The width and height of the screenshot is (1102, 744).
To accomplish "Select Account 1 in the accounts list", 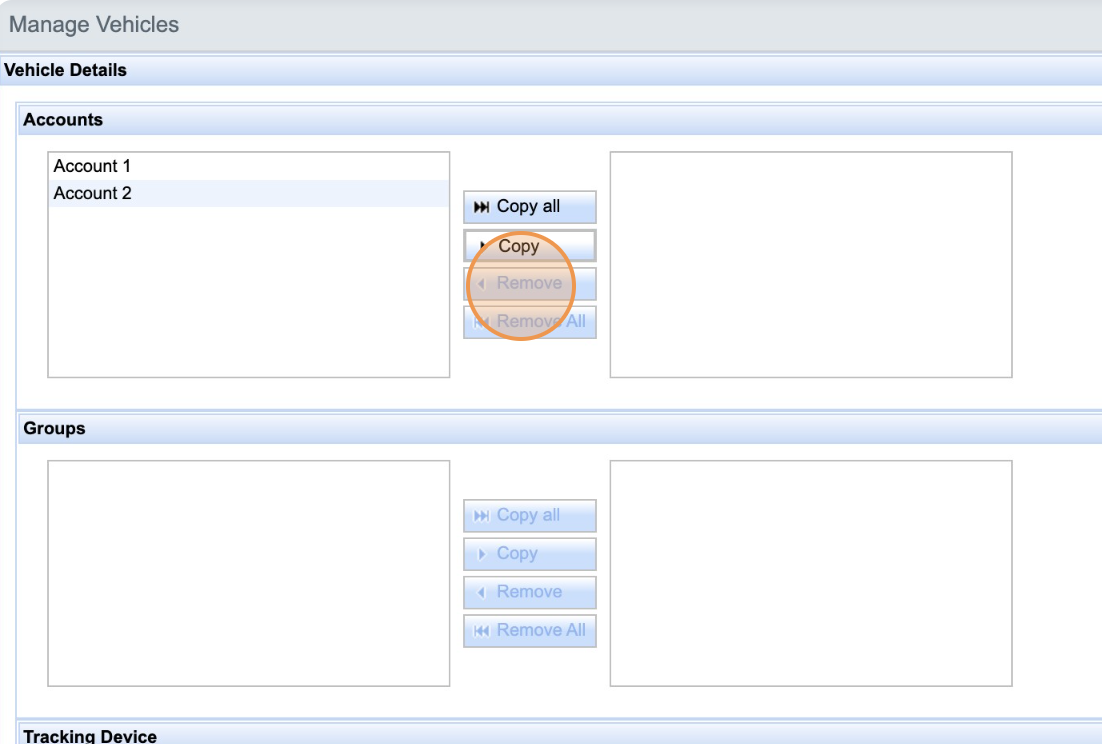I will click(x=92, y=166).
